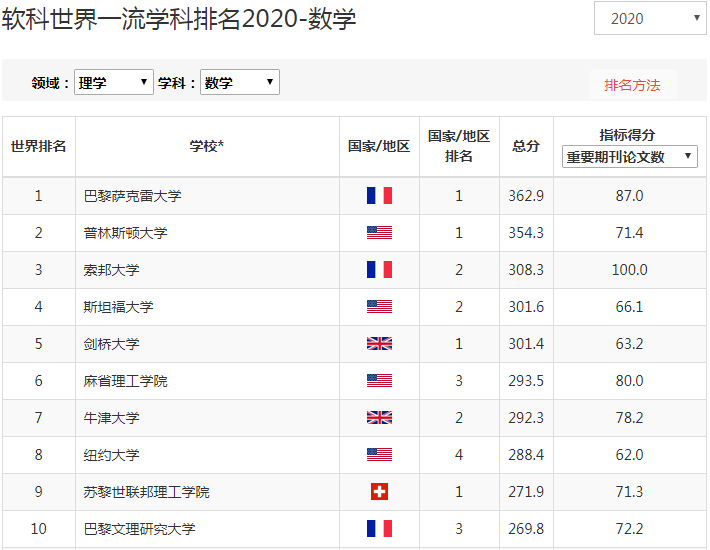The height and width of the screenshot is (550, 710).
Task: Click the total score 269.8
Action: point(526,528)
